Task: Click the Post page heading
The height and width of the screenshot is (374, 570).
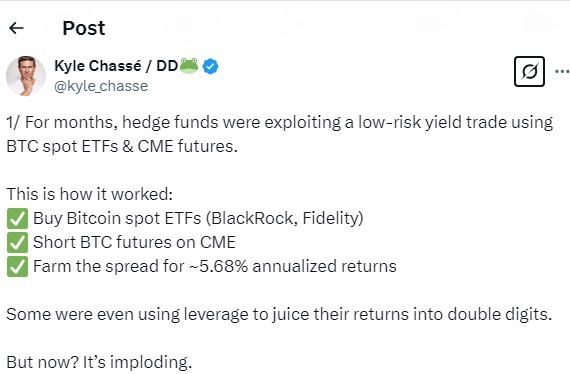Action: click(84, 28)
